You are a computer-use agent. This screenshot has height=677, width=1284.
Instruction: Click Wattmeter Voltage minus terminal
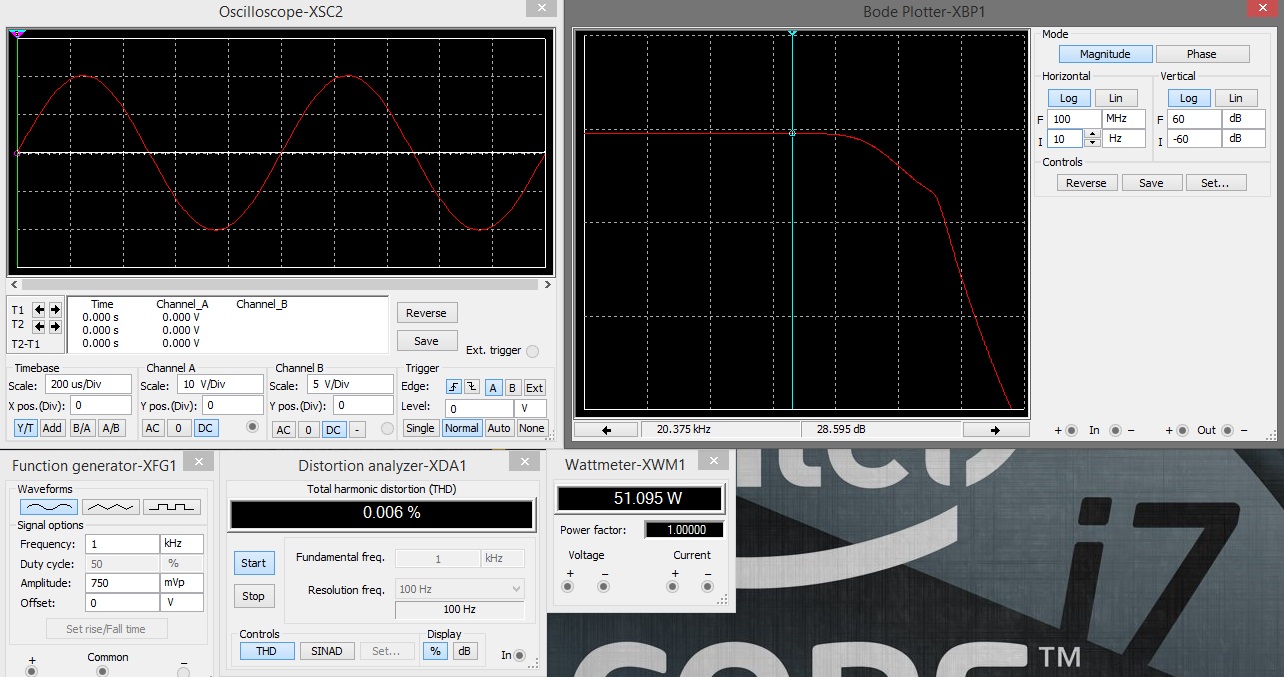(x=602, y=587)
